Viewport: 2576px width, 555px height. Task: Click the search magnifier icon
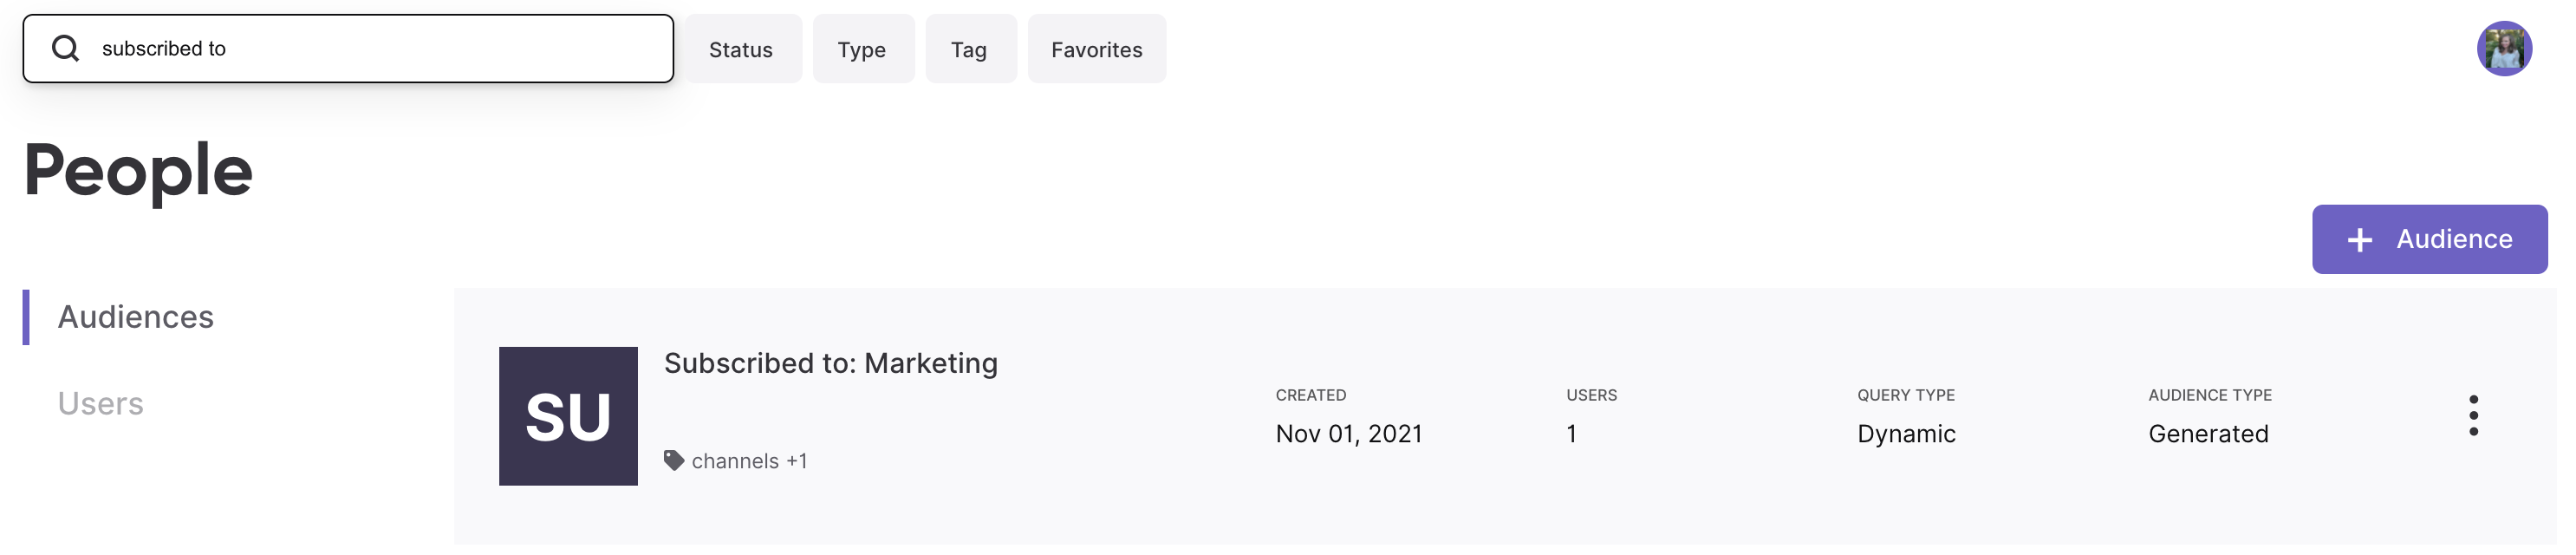click(65, 48)
